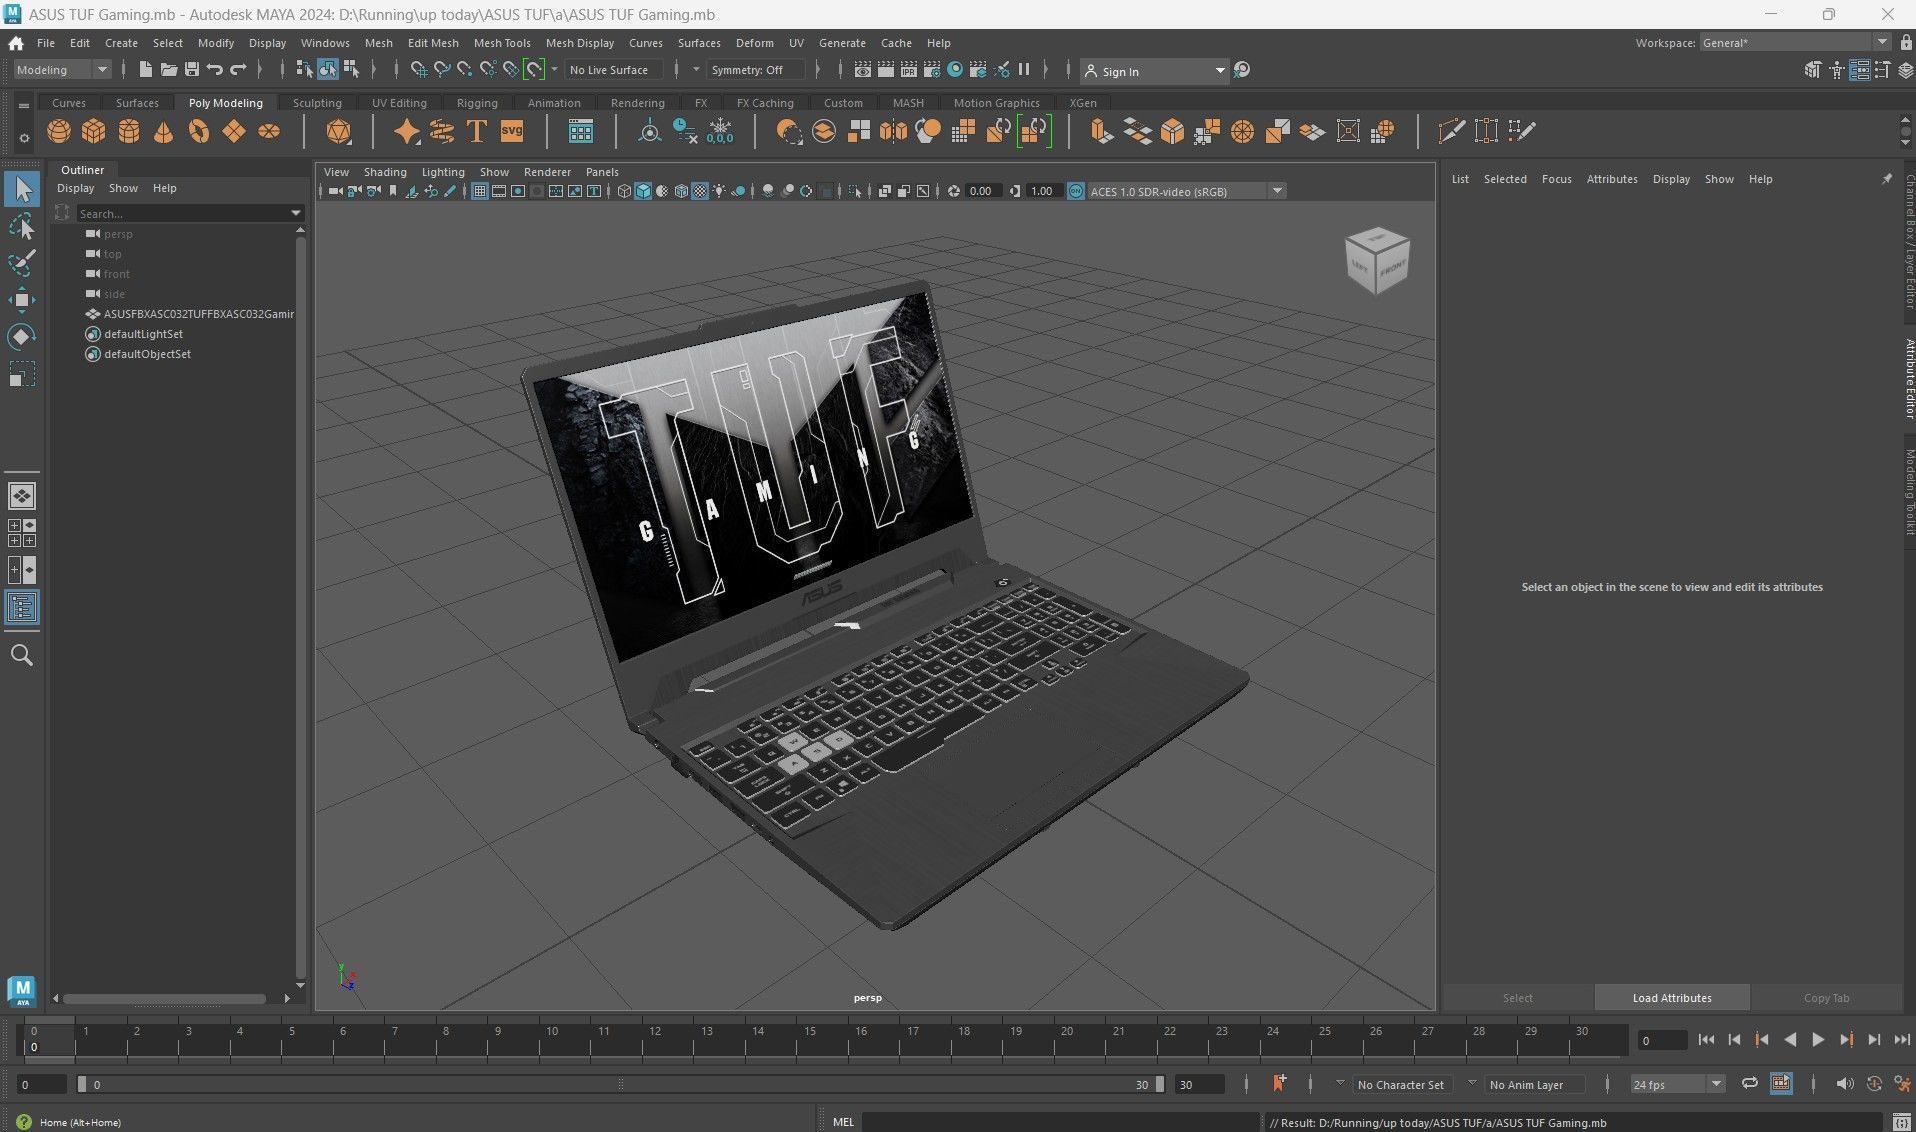Activate the Lasso Select tool

click(x=22, y=226)
